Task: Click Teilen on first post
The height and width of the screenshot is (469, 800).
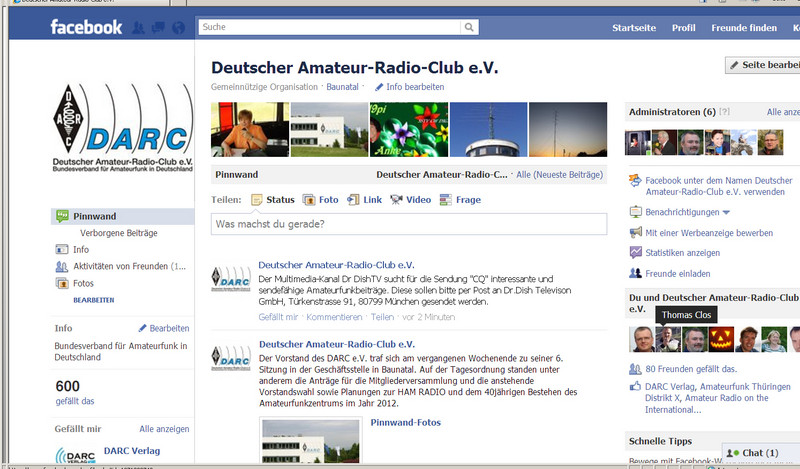Action: 382,317
